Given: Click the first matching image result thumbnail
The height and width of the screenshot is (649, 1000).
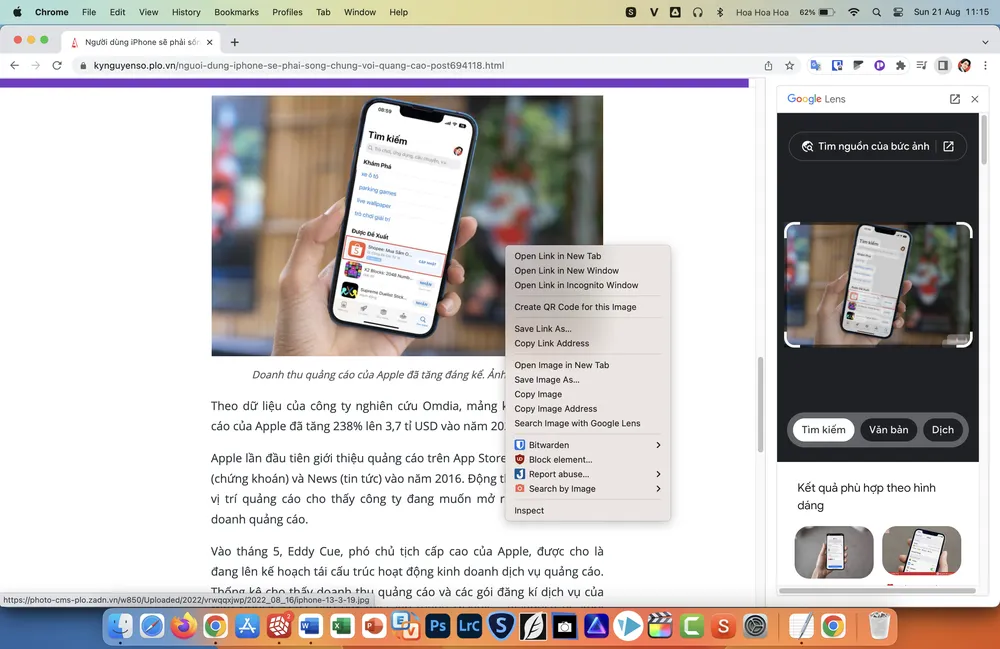Looking at the screenshot, I should point(833,551).
